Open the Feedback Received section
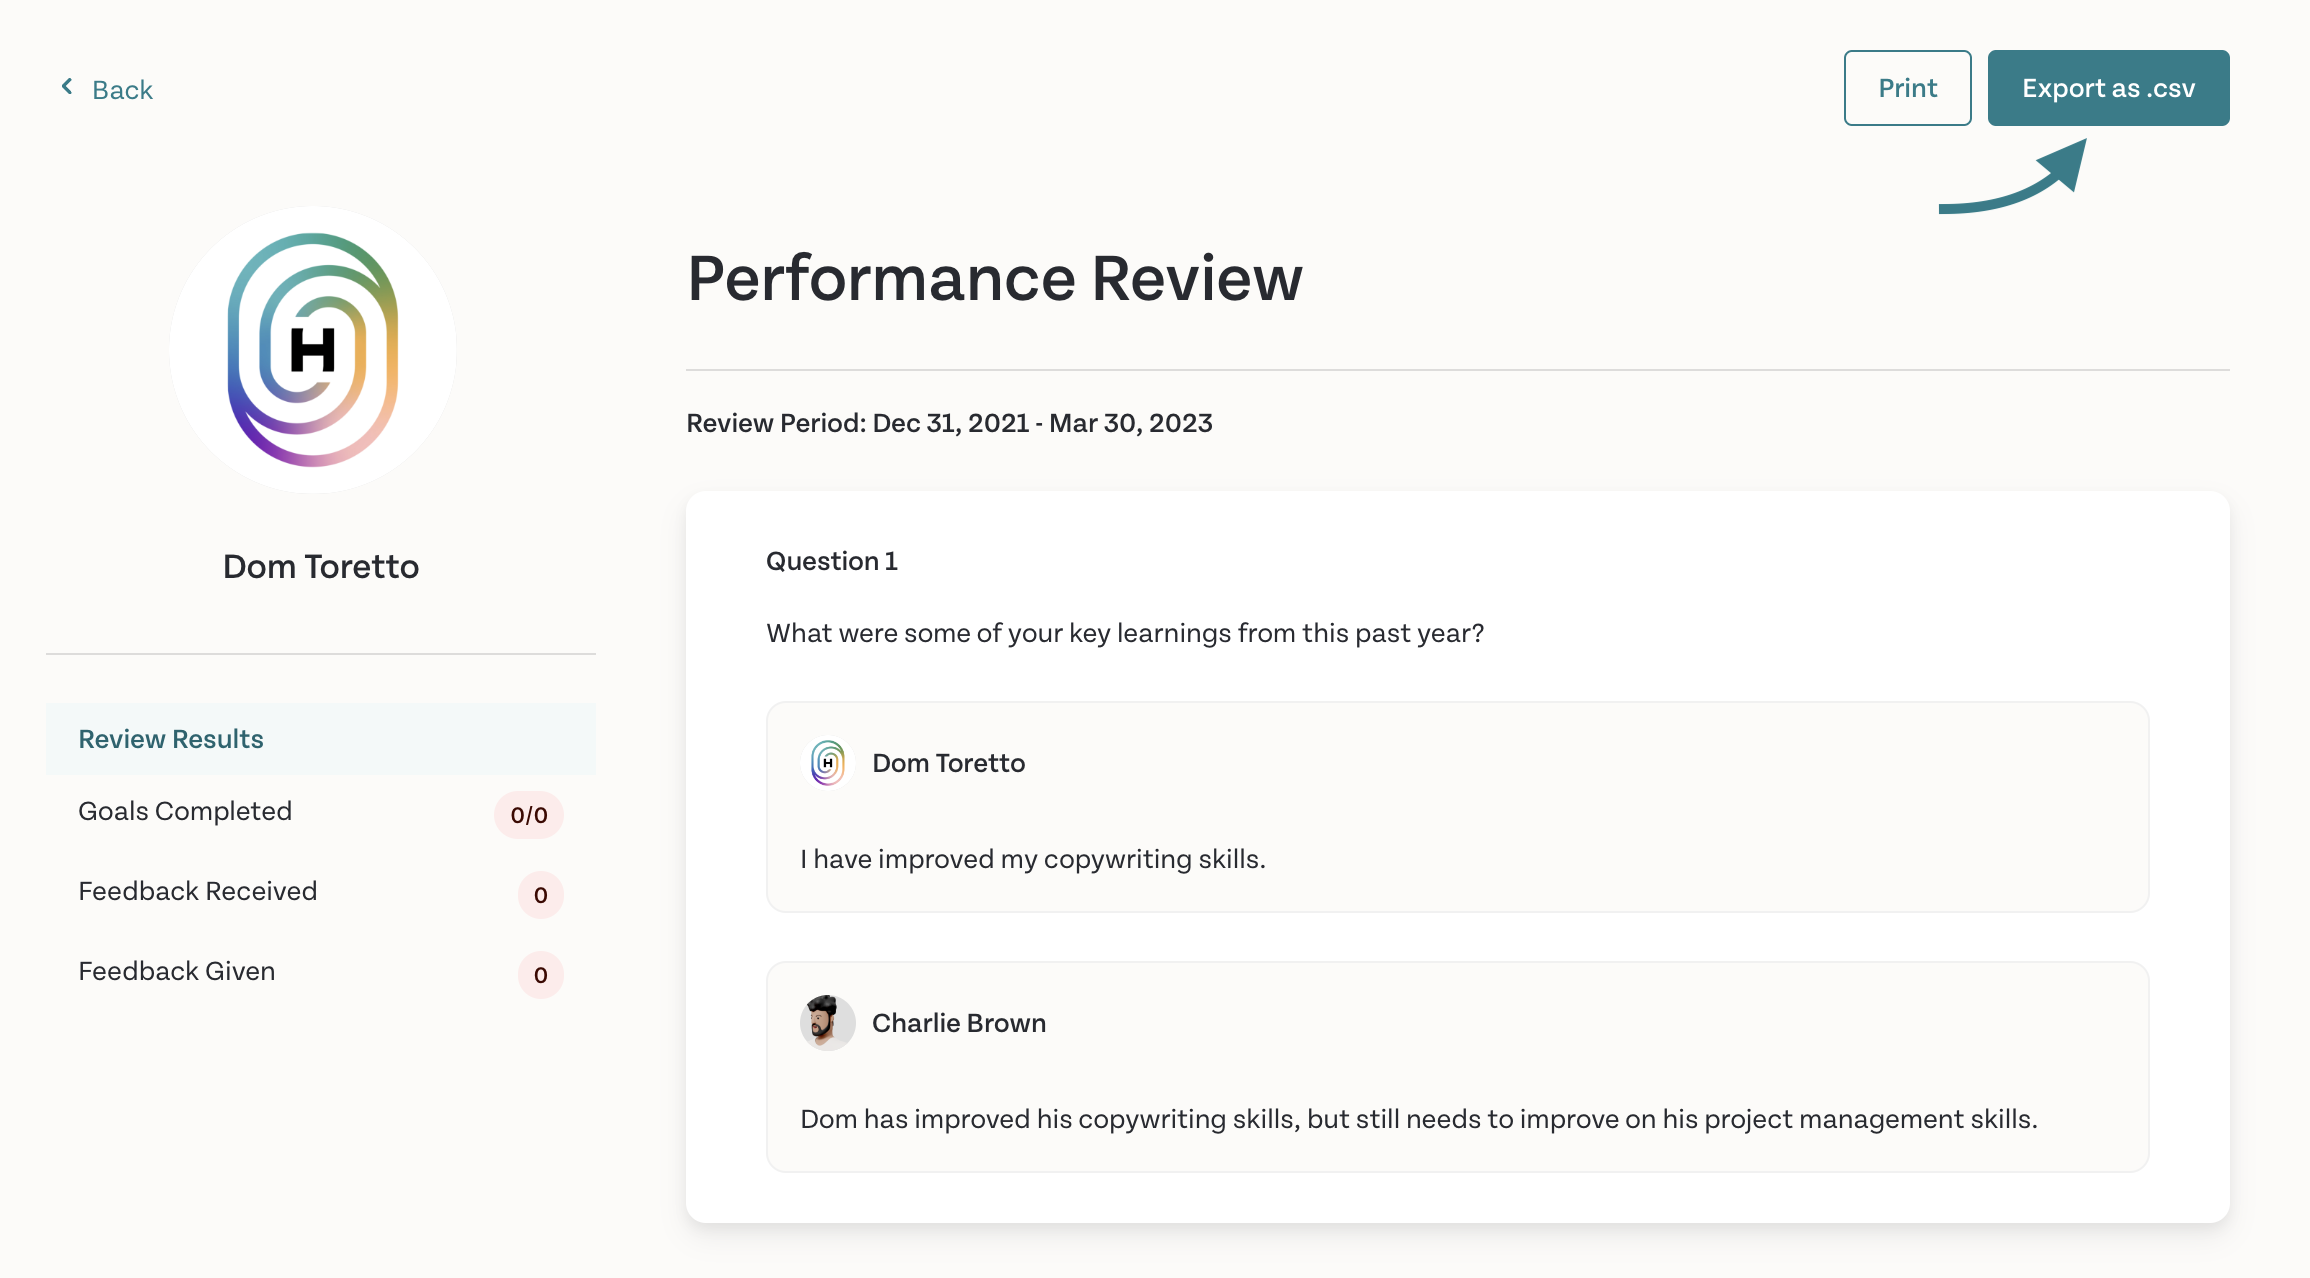This screenshot has height=1278, width=2310. click(x=320, y=892)
